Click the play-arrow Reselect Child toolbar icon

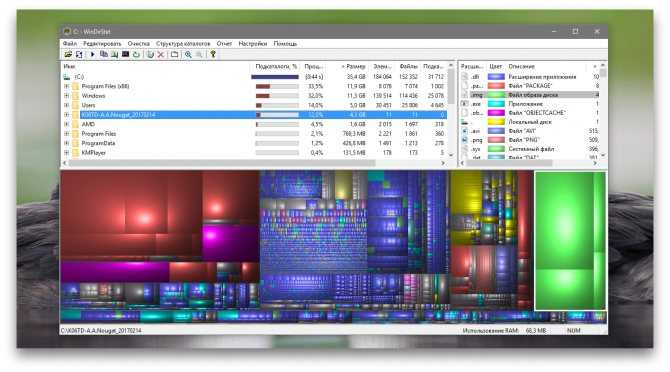click(92, 54)
